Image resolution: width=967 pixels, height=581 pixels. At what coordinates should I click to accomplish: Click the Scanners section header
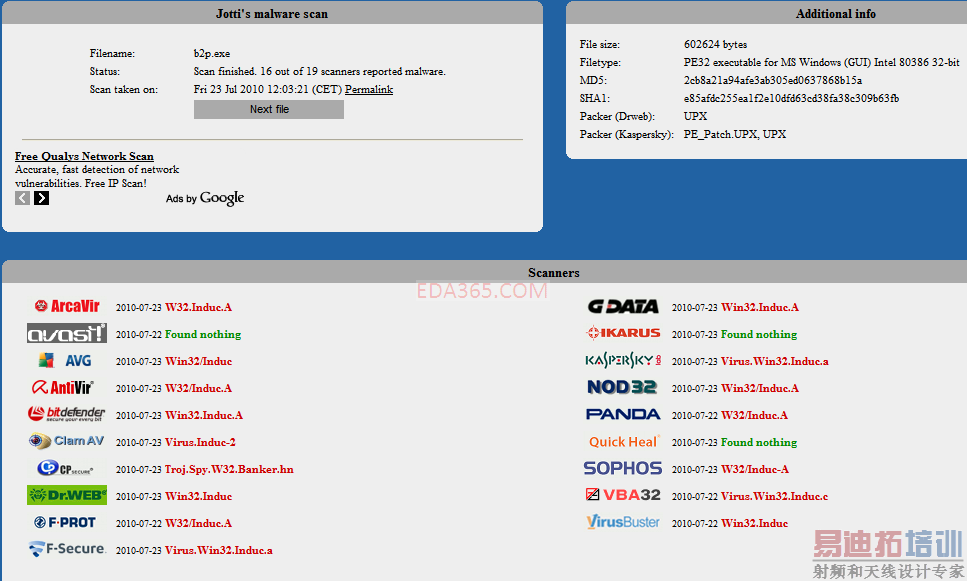[x=553, y=273]
